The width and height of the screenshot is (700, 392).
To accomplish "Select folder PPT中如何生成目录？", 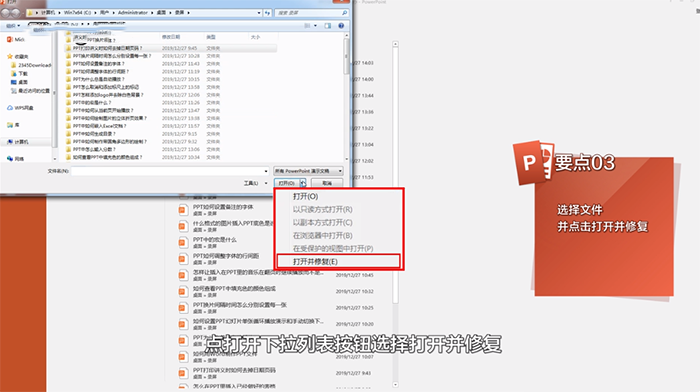I will [x=94, y=134].
